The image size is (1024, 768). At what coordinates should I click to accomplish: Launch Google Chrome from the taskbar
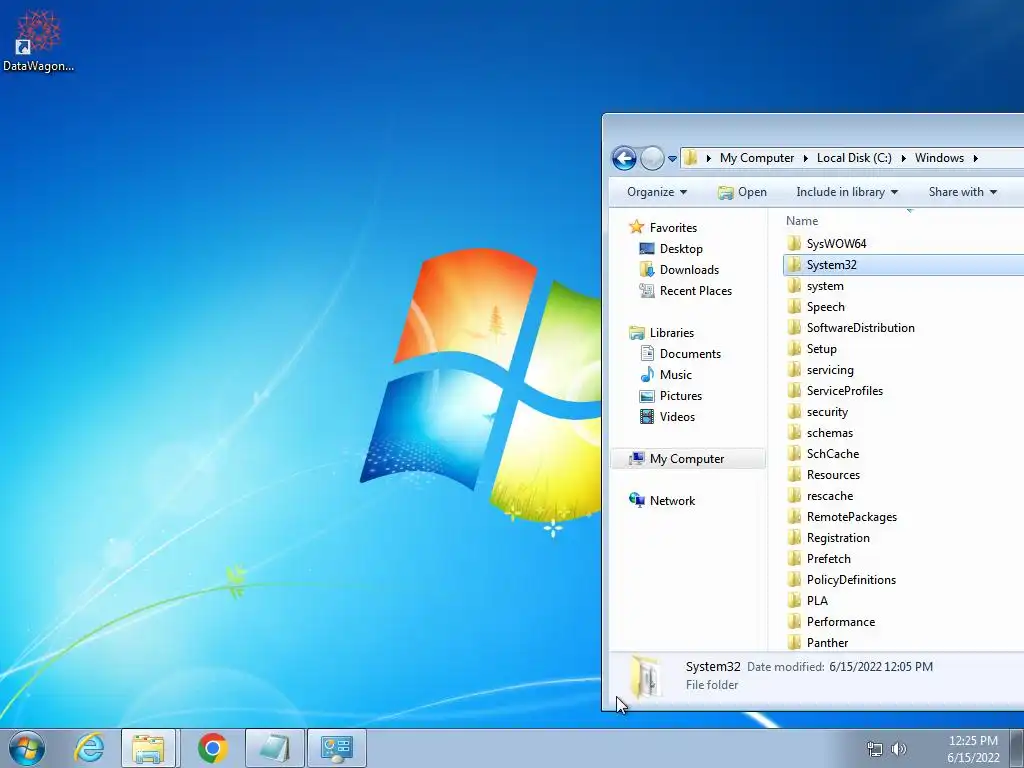pyautogui.click(x=212, y=748)
